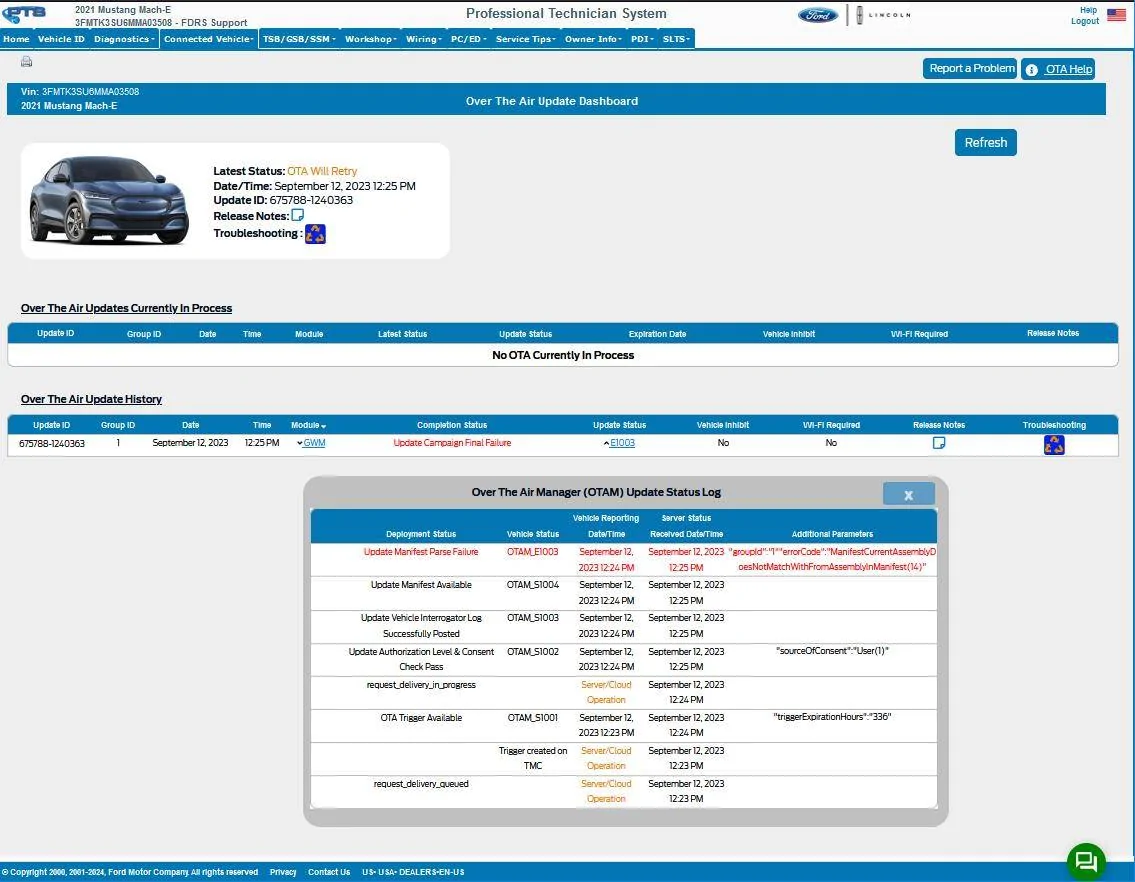Click Over The Air Update History heading
Image resolution: width=1135 pixels, height=882 pixels.
pyautogui.click(x=91, y=399)
